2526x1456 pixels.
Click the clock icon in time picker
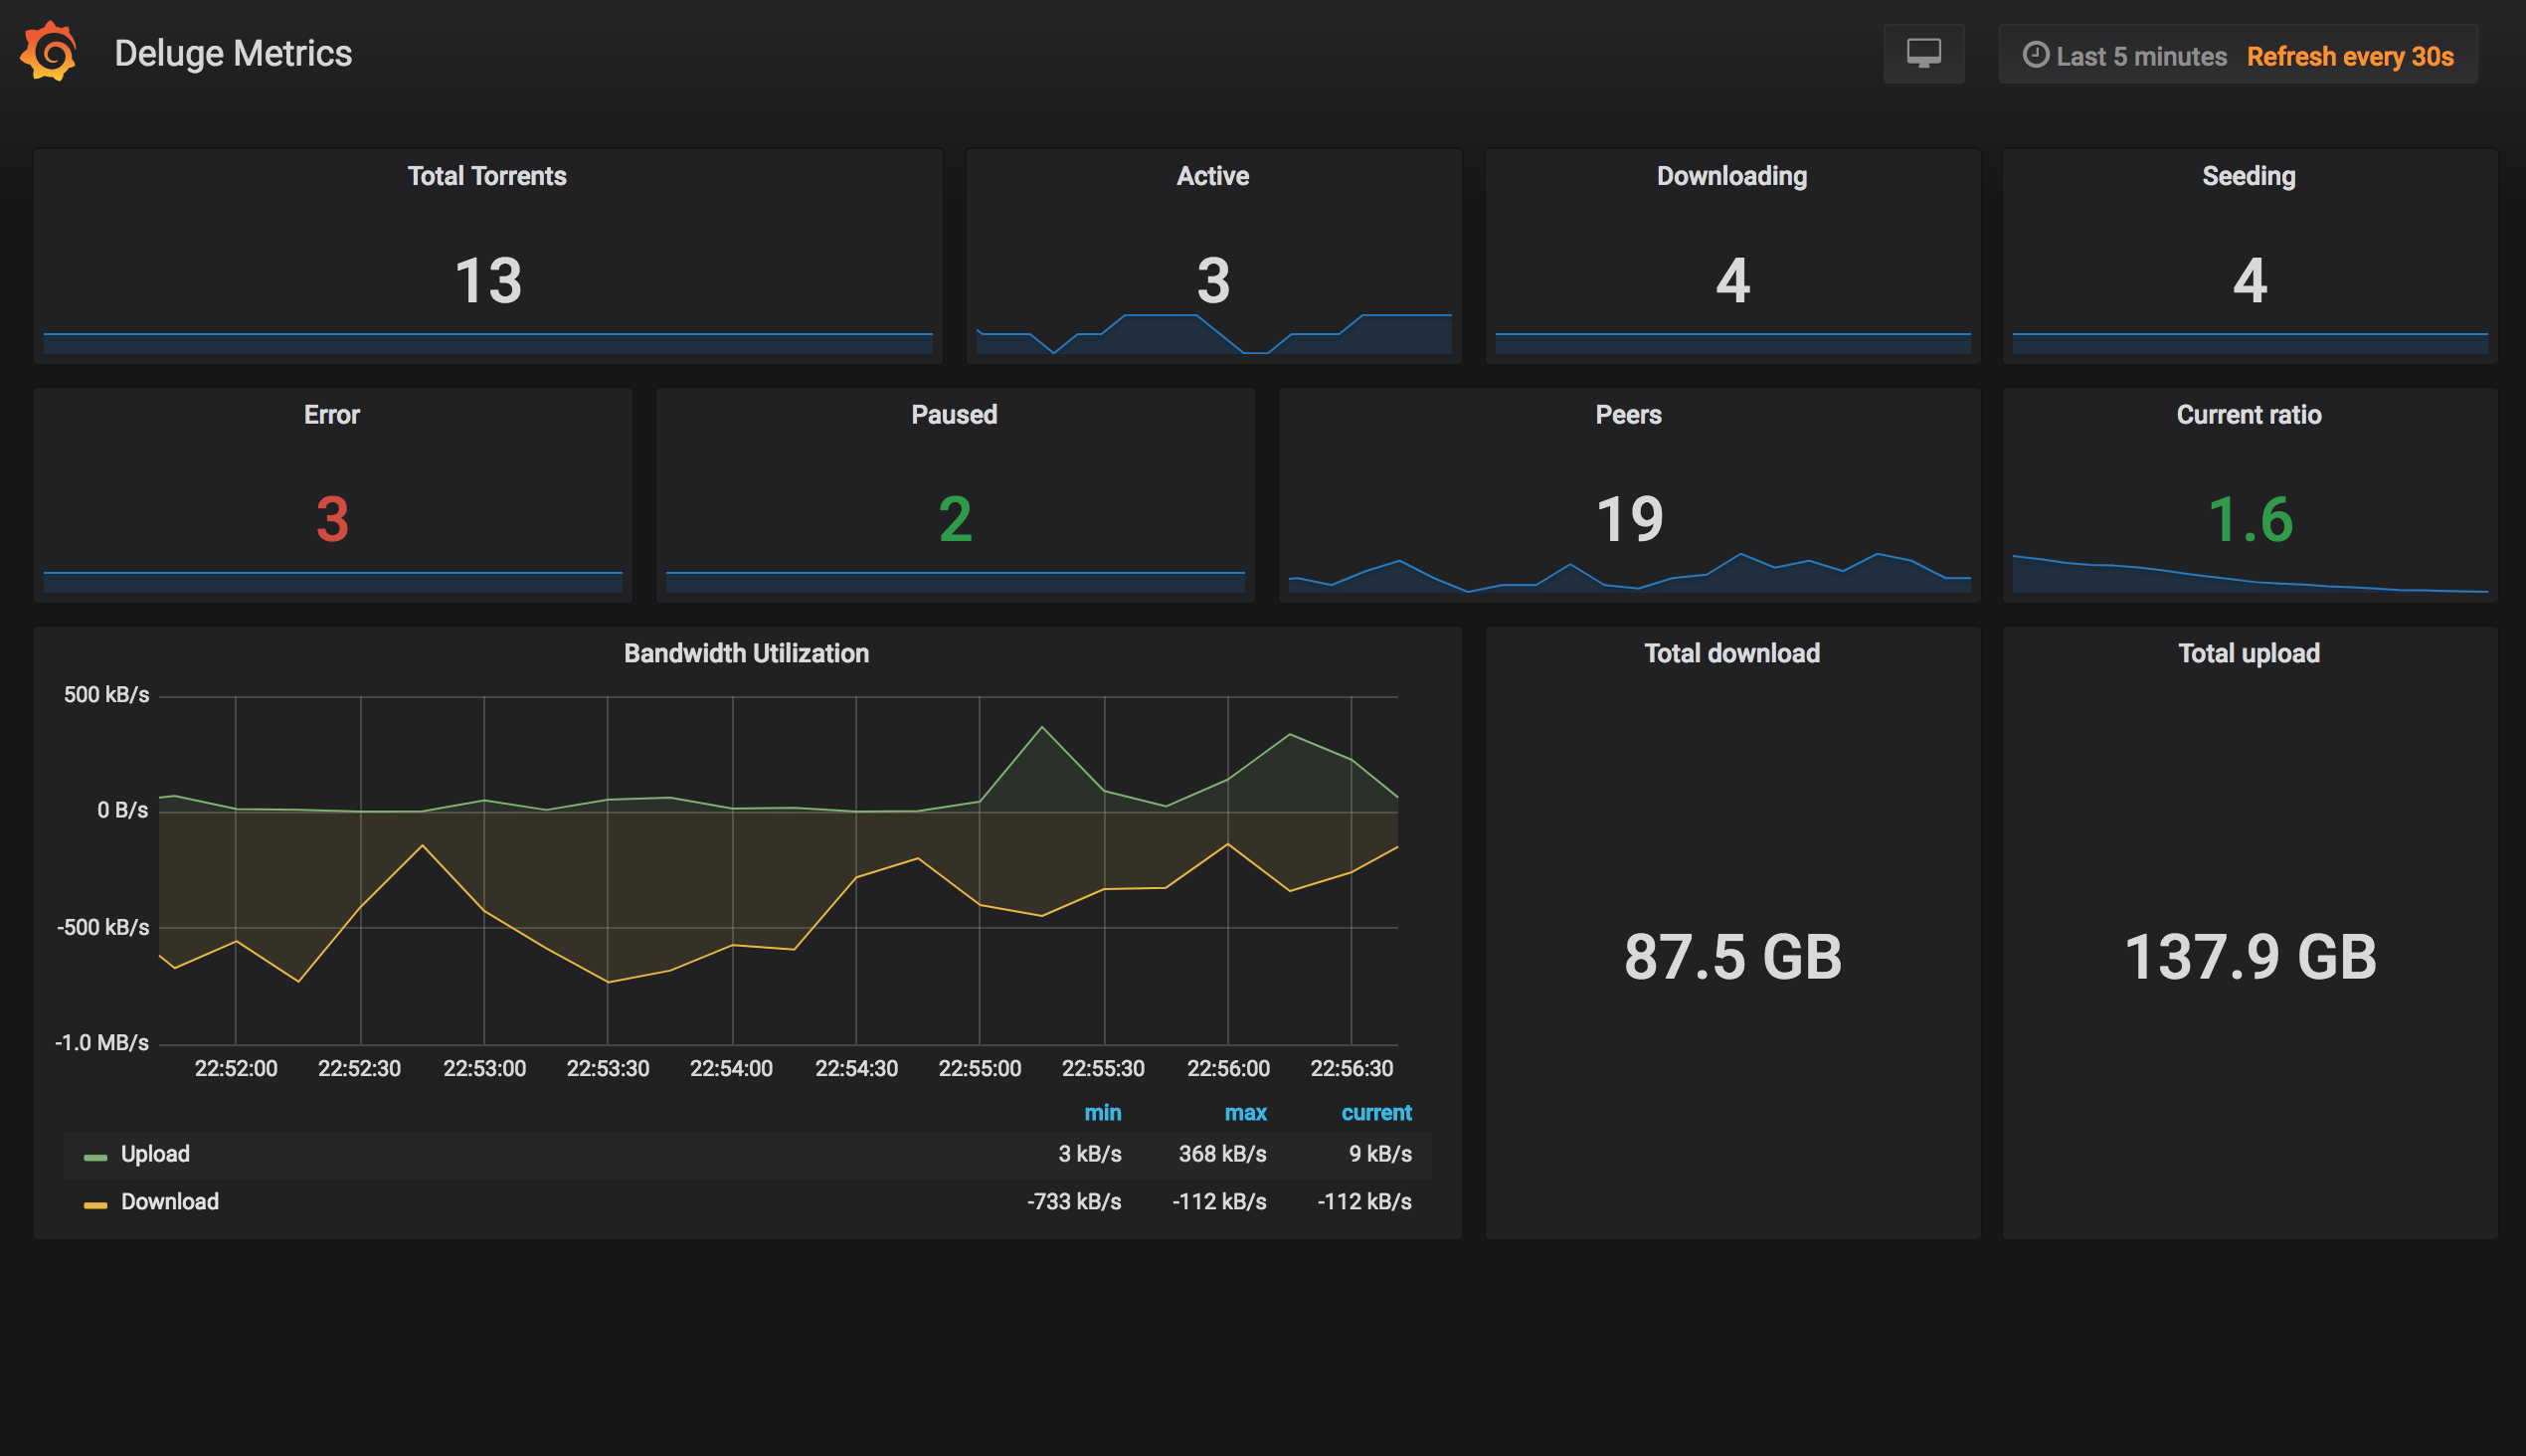[x=2035, y=55]
